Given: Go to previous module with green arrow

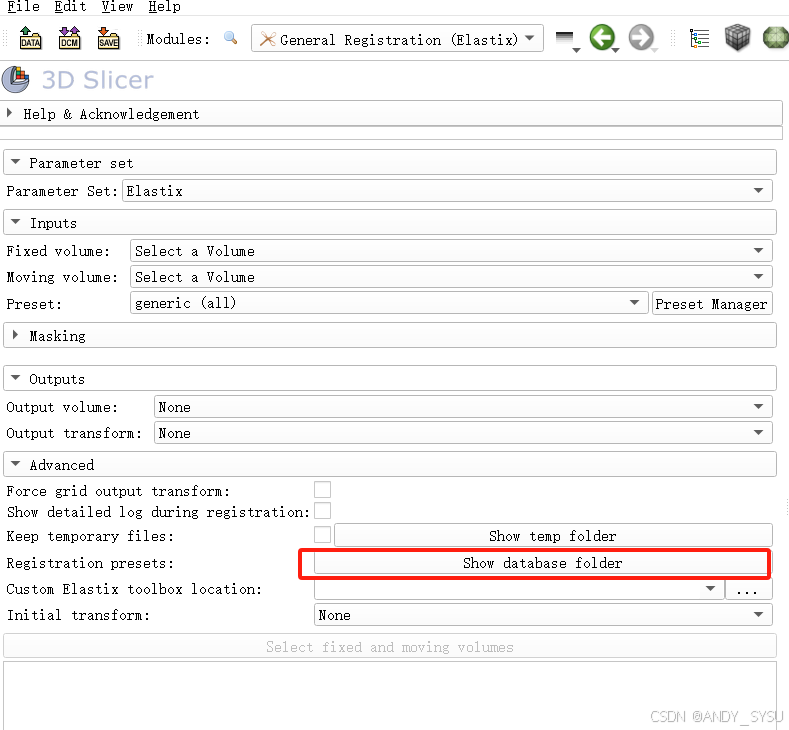Looking at the screenshot, I should tap(603, 38).
